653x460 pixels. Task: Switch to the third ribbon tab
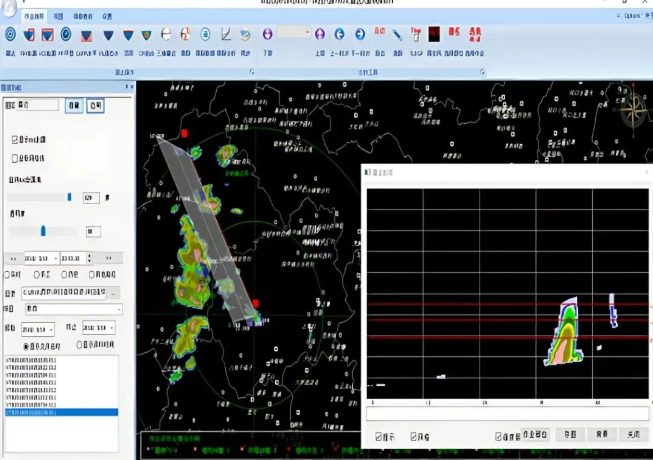83,16
